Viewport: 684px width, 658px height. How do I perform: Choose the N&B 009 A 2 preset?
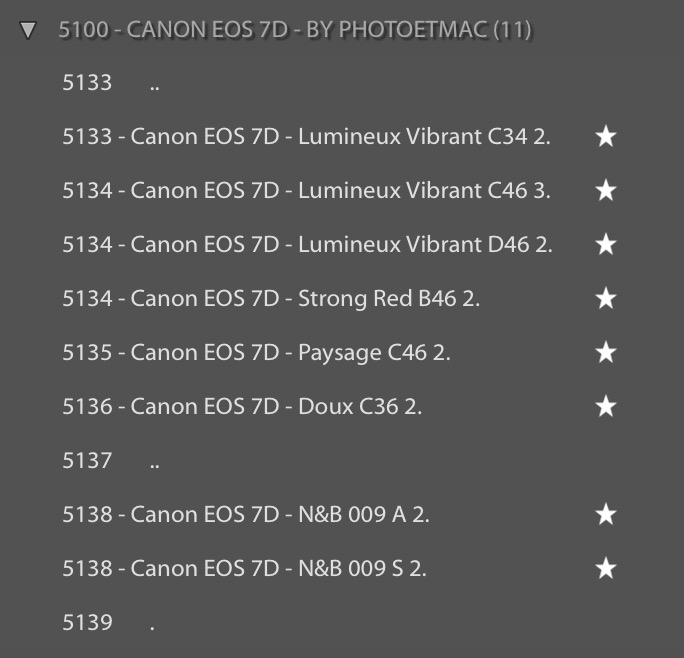(x=246, y=515)
